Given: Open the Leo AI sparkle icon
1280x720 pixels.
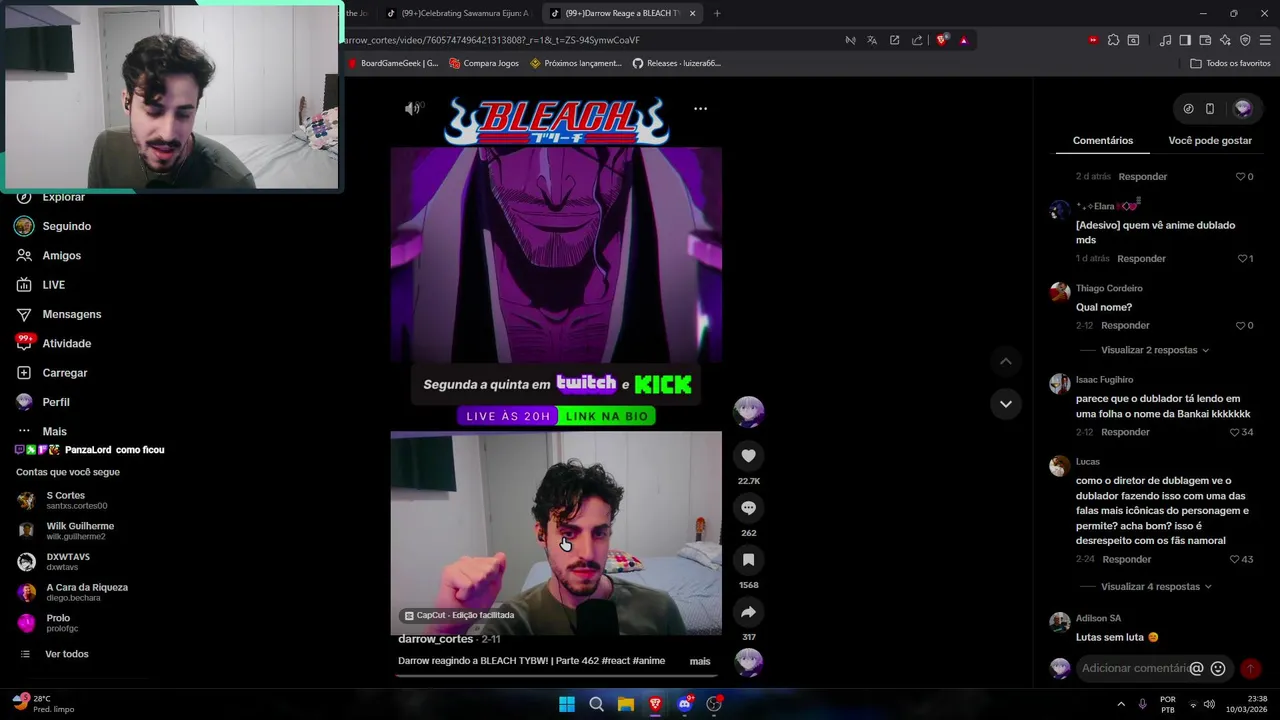Looking at the screenshot, I should click(1225, 40).
